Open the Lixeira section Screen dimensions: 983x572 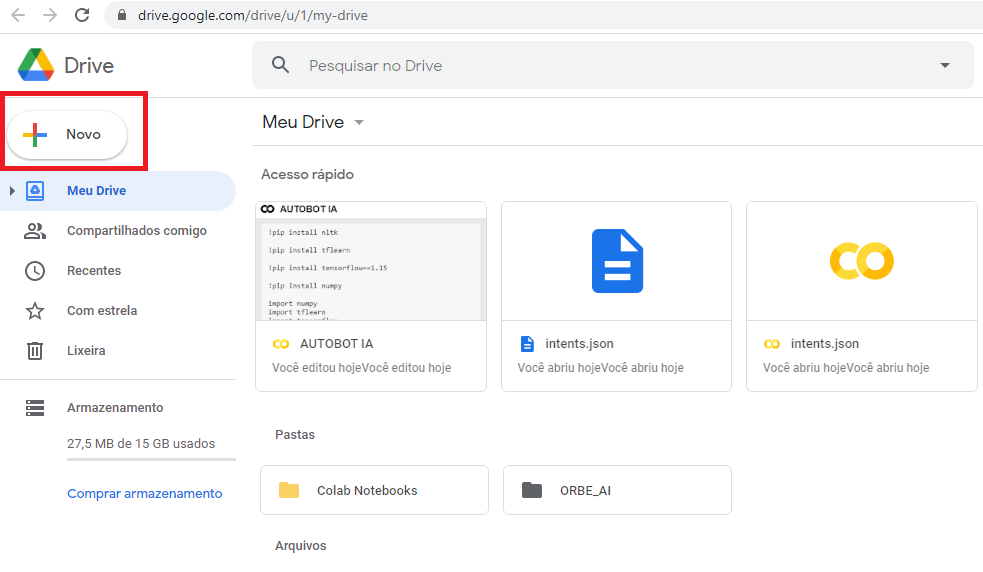pyautogui.click(x=118, y=351)
